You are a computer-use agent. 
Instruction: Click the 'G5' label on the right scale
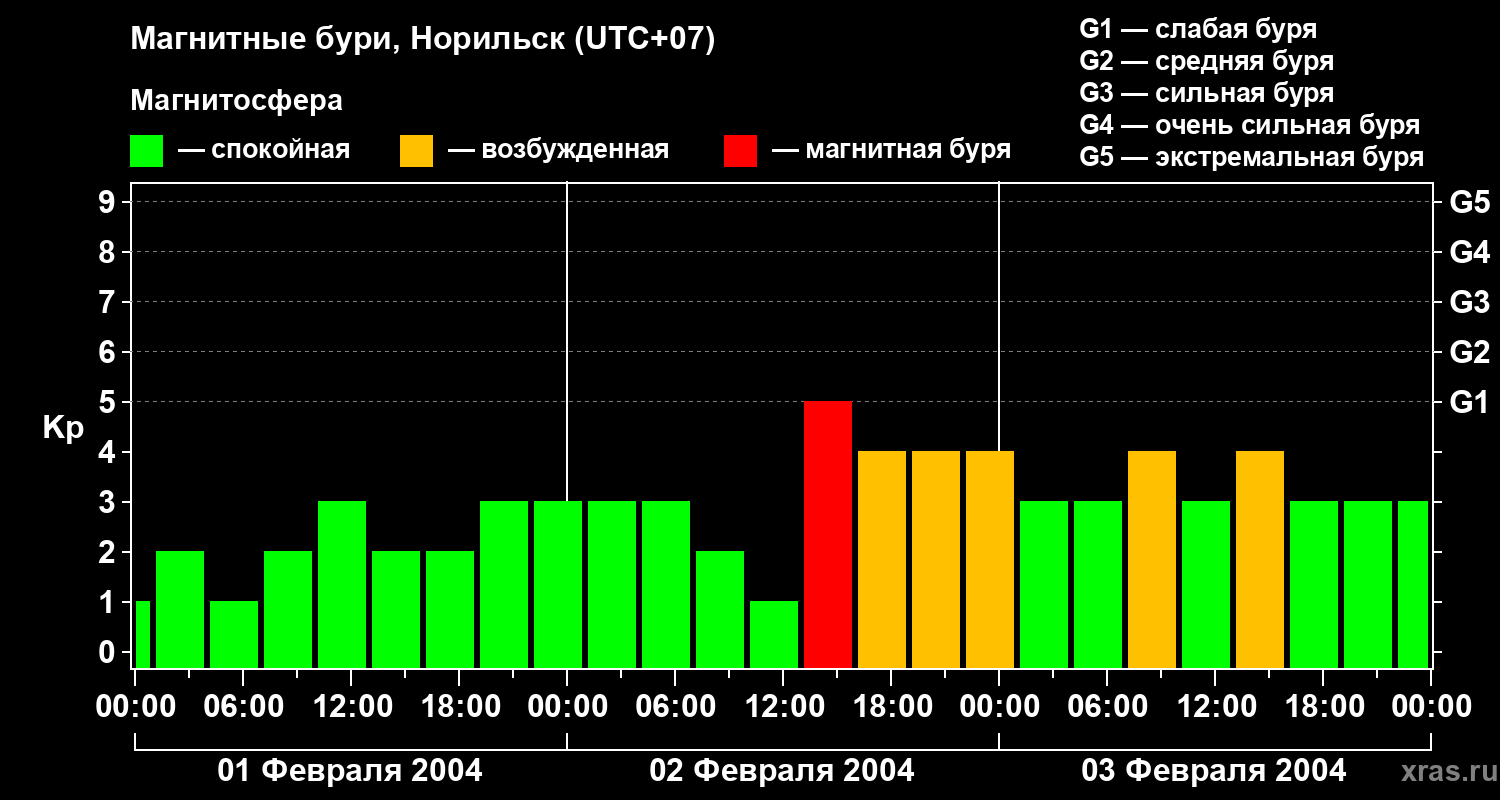coord(1469,202)
